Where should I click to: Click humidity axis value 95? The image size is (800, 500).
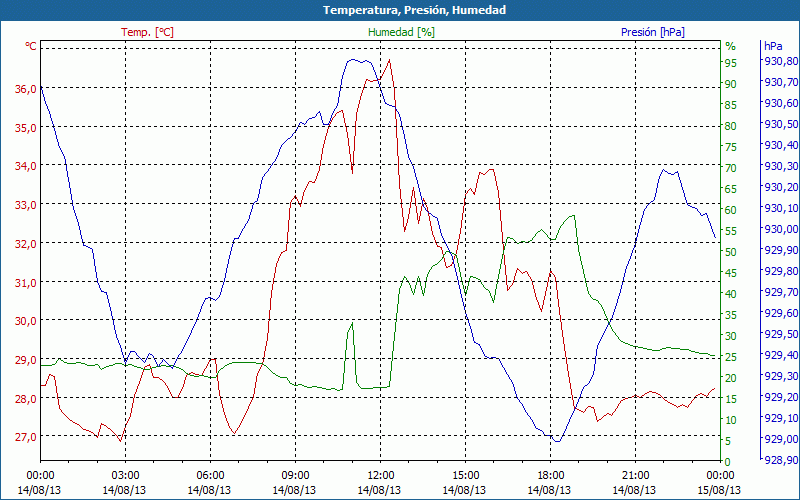coord(731,63)
